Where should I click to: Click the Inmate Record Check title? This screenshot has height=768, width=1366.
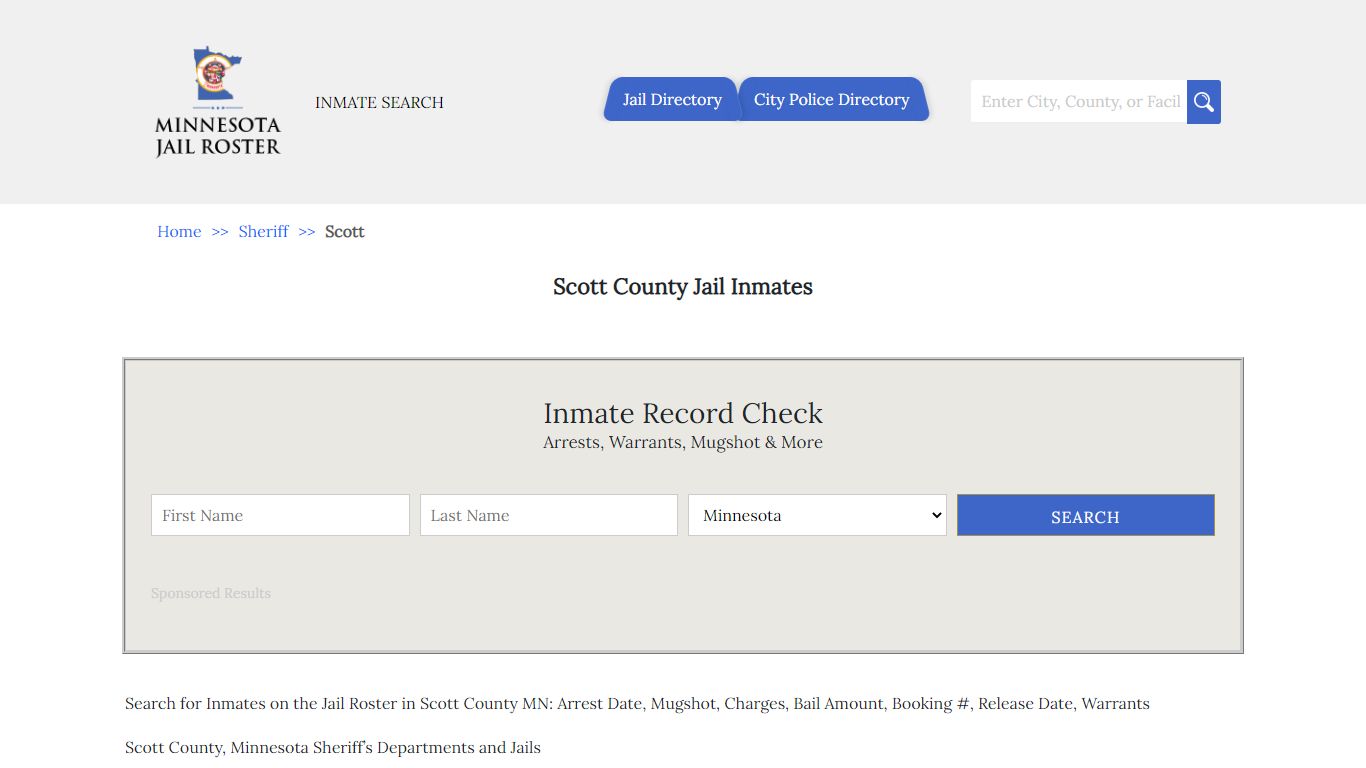682,413
